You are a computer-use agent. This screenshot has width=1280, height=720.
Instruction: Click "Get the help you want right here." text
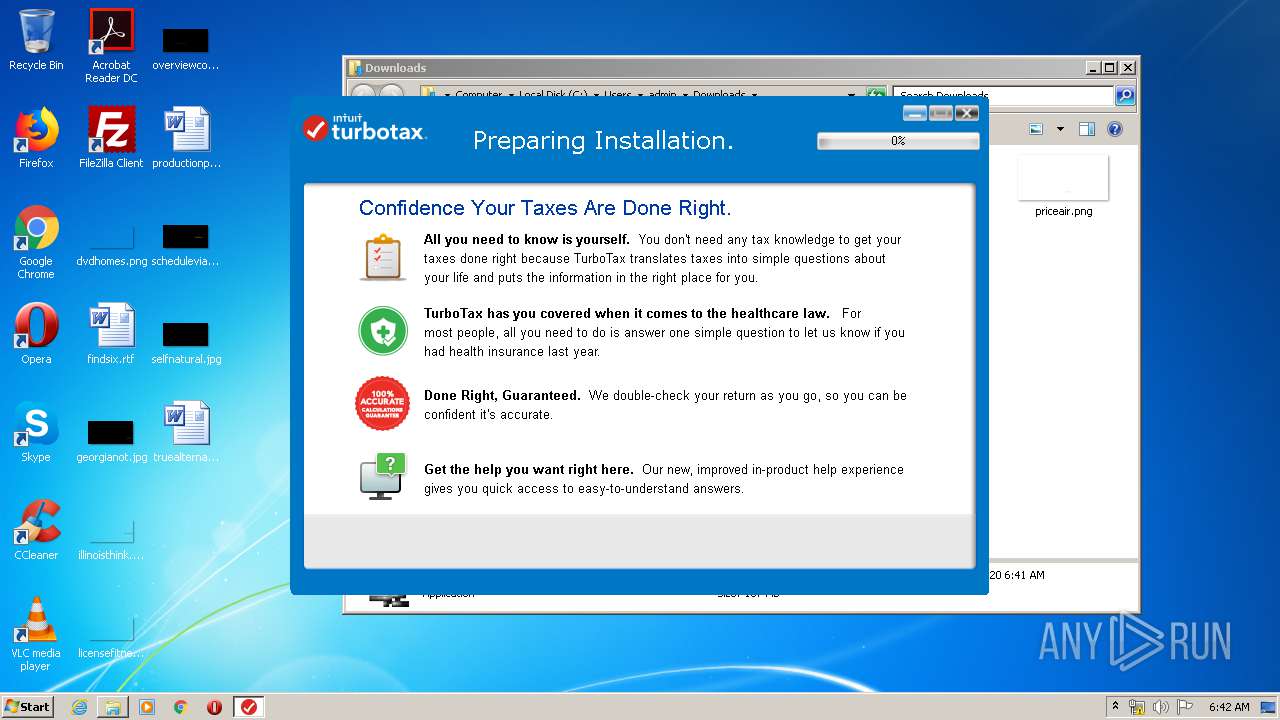(528, 470)
